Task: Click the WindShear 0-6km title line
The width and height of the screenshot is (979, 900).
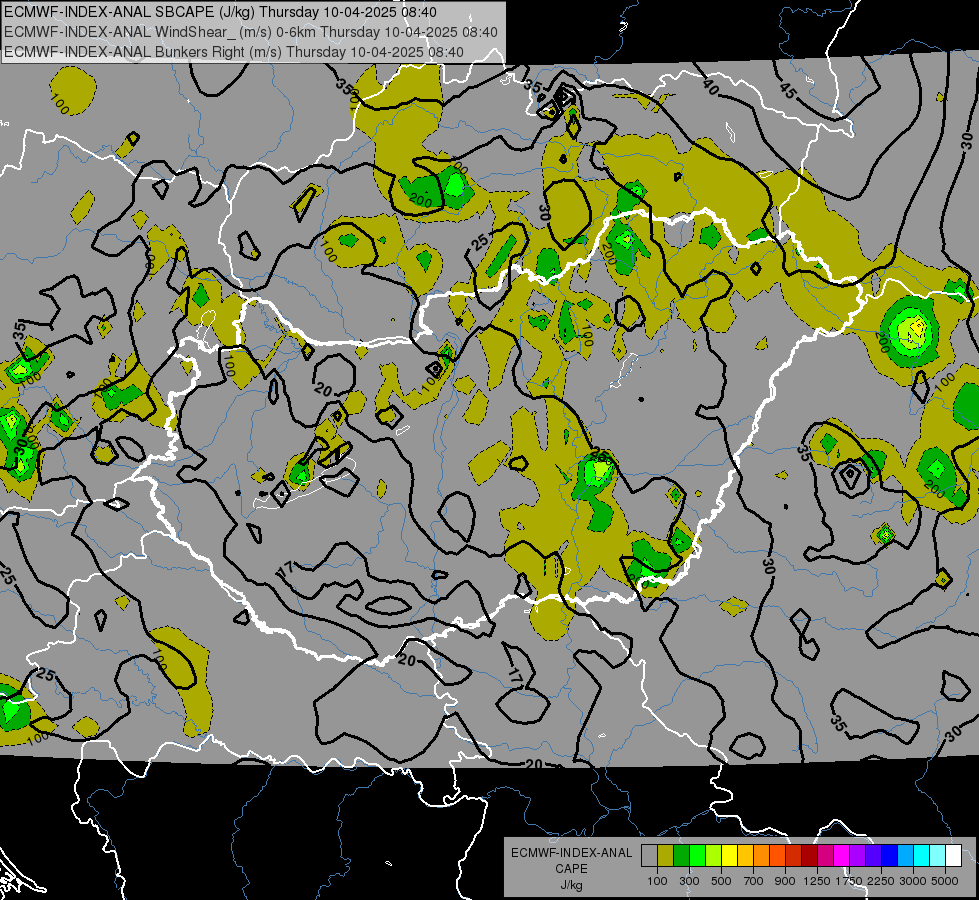Action: [x=250, y=32]
